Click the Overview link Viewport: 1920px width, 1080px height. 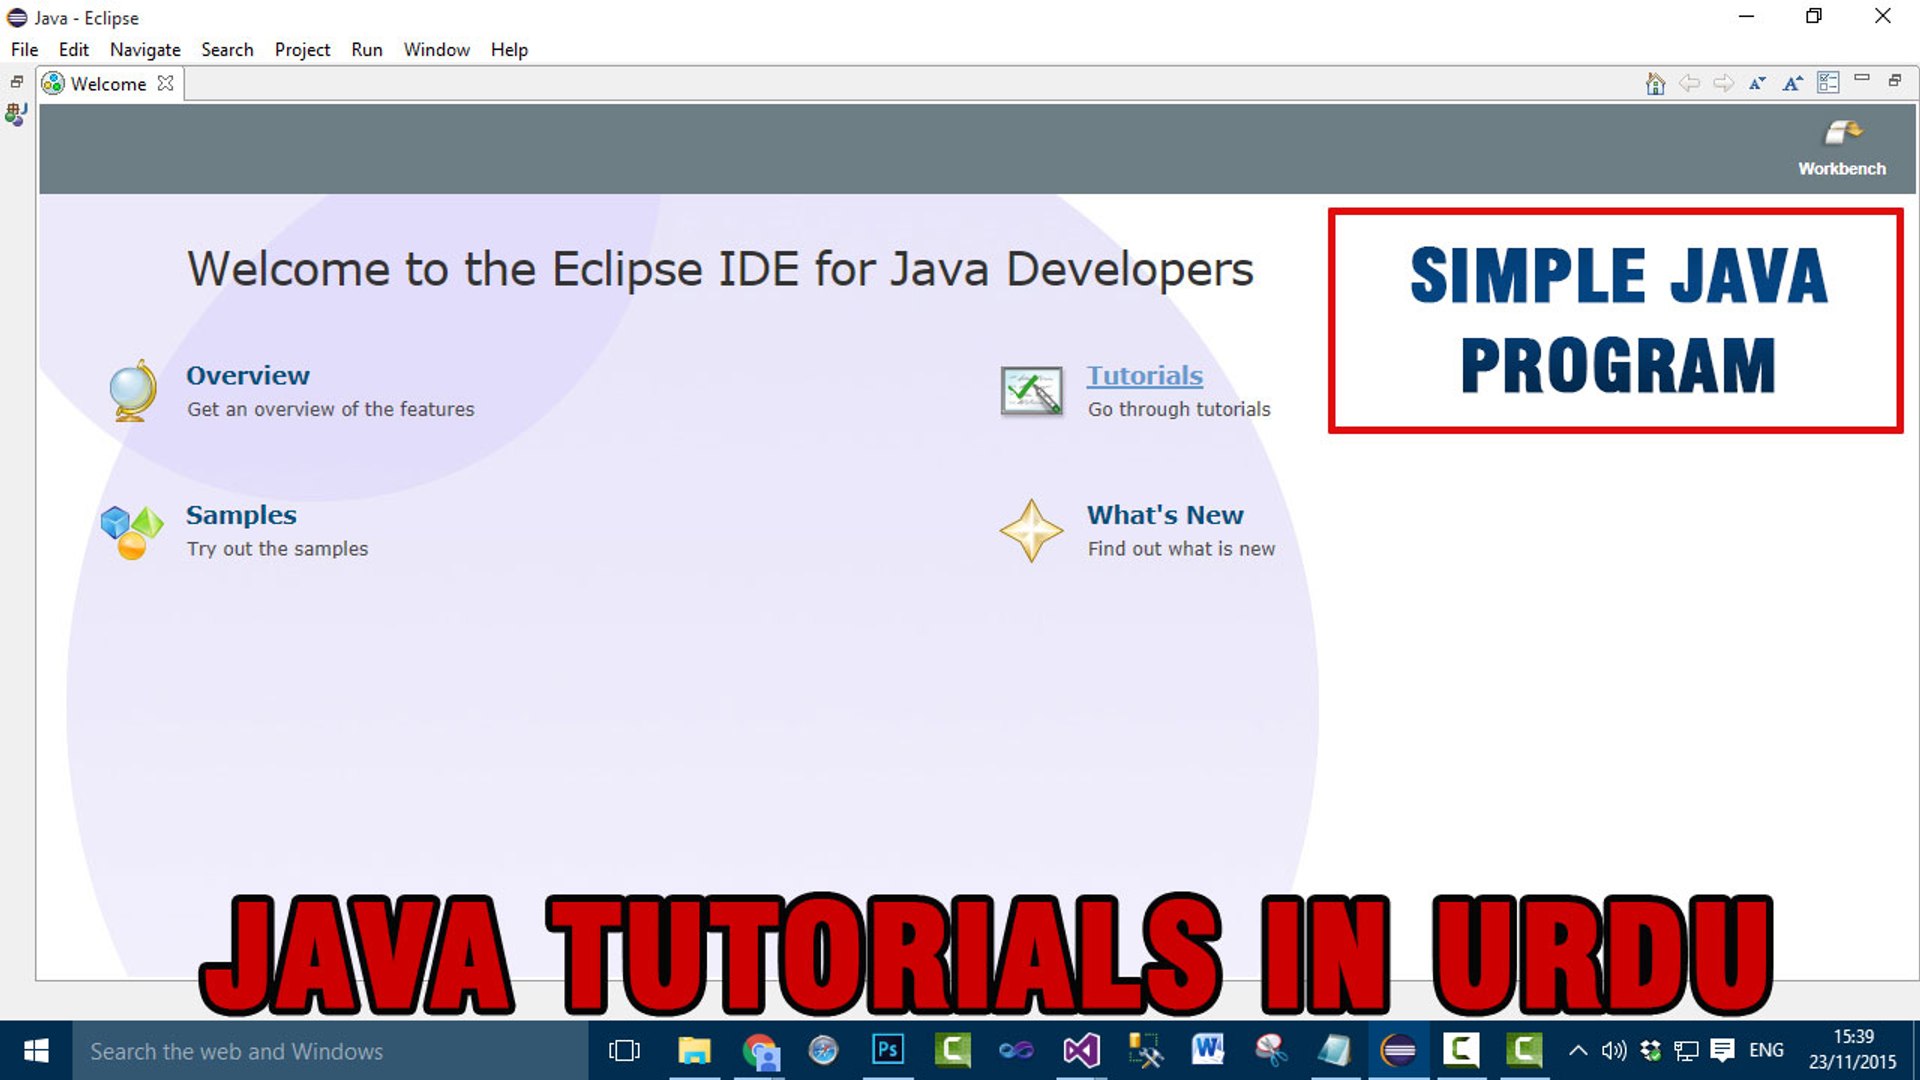[249, 375]
